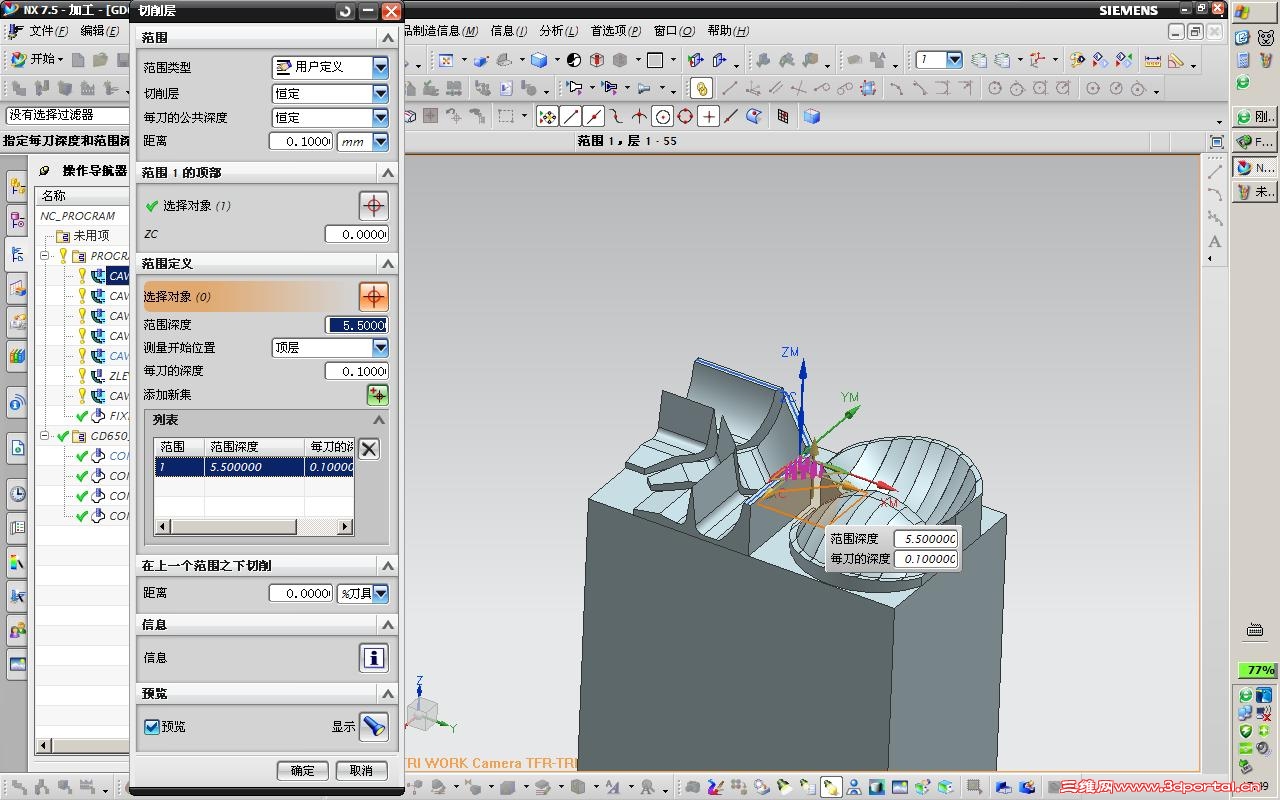The height and width of the screenshot is (800, 1280).
Task: Click the range definition select object crosshair
Action: pyautogui.click(x=373, y=297)
